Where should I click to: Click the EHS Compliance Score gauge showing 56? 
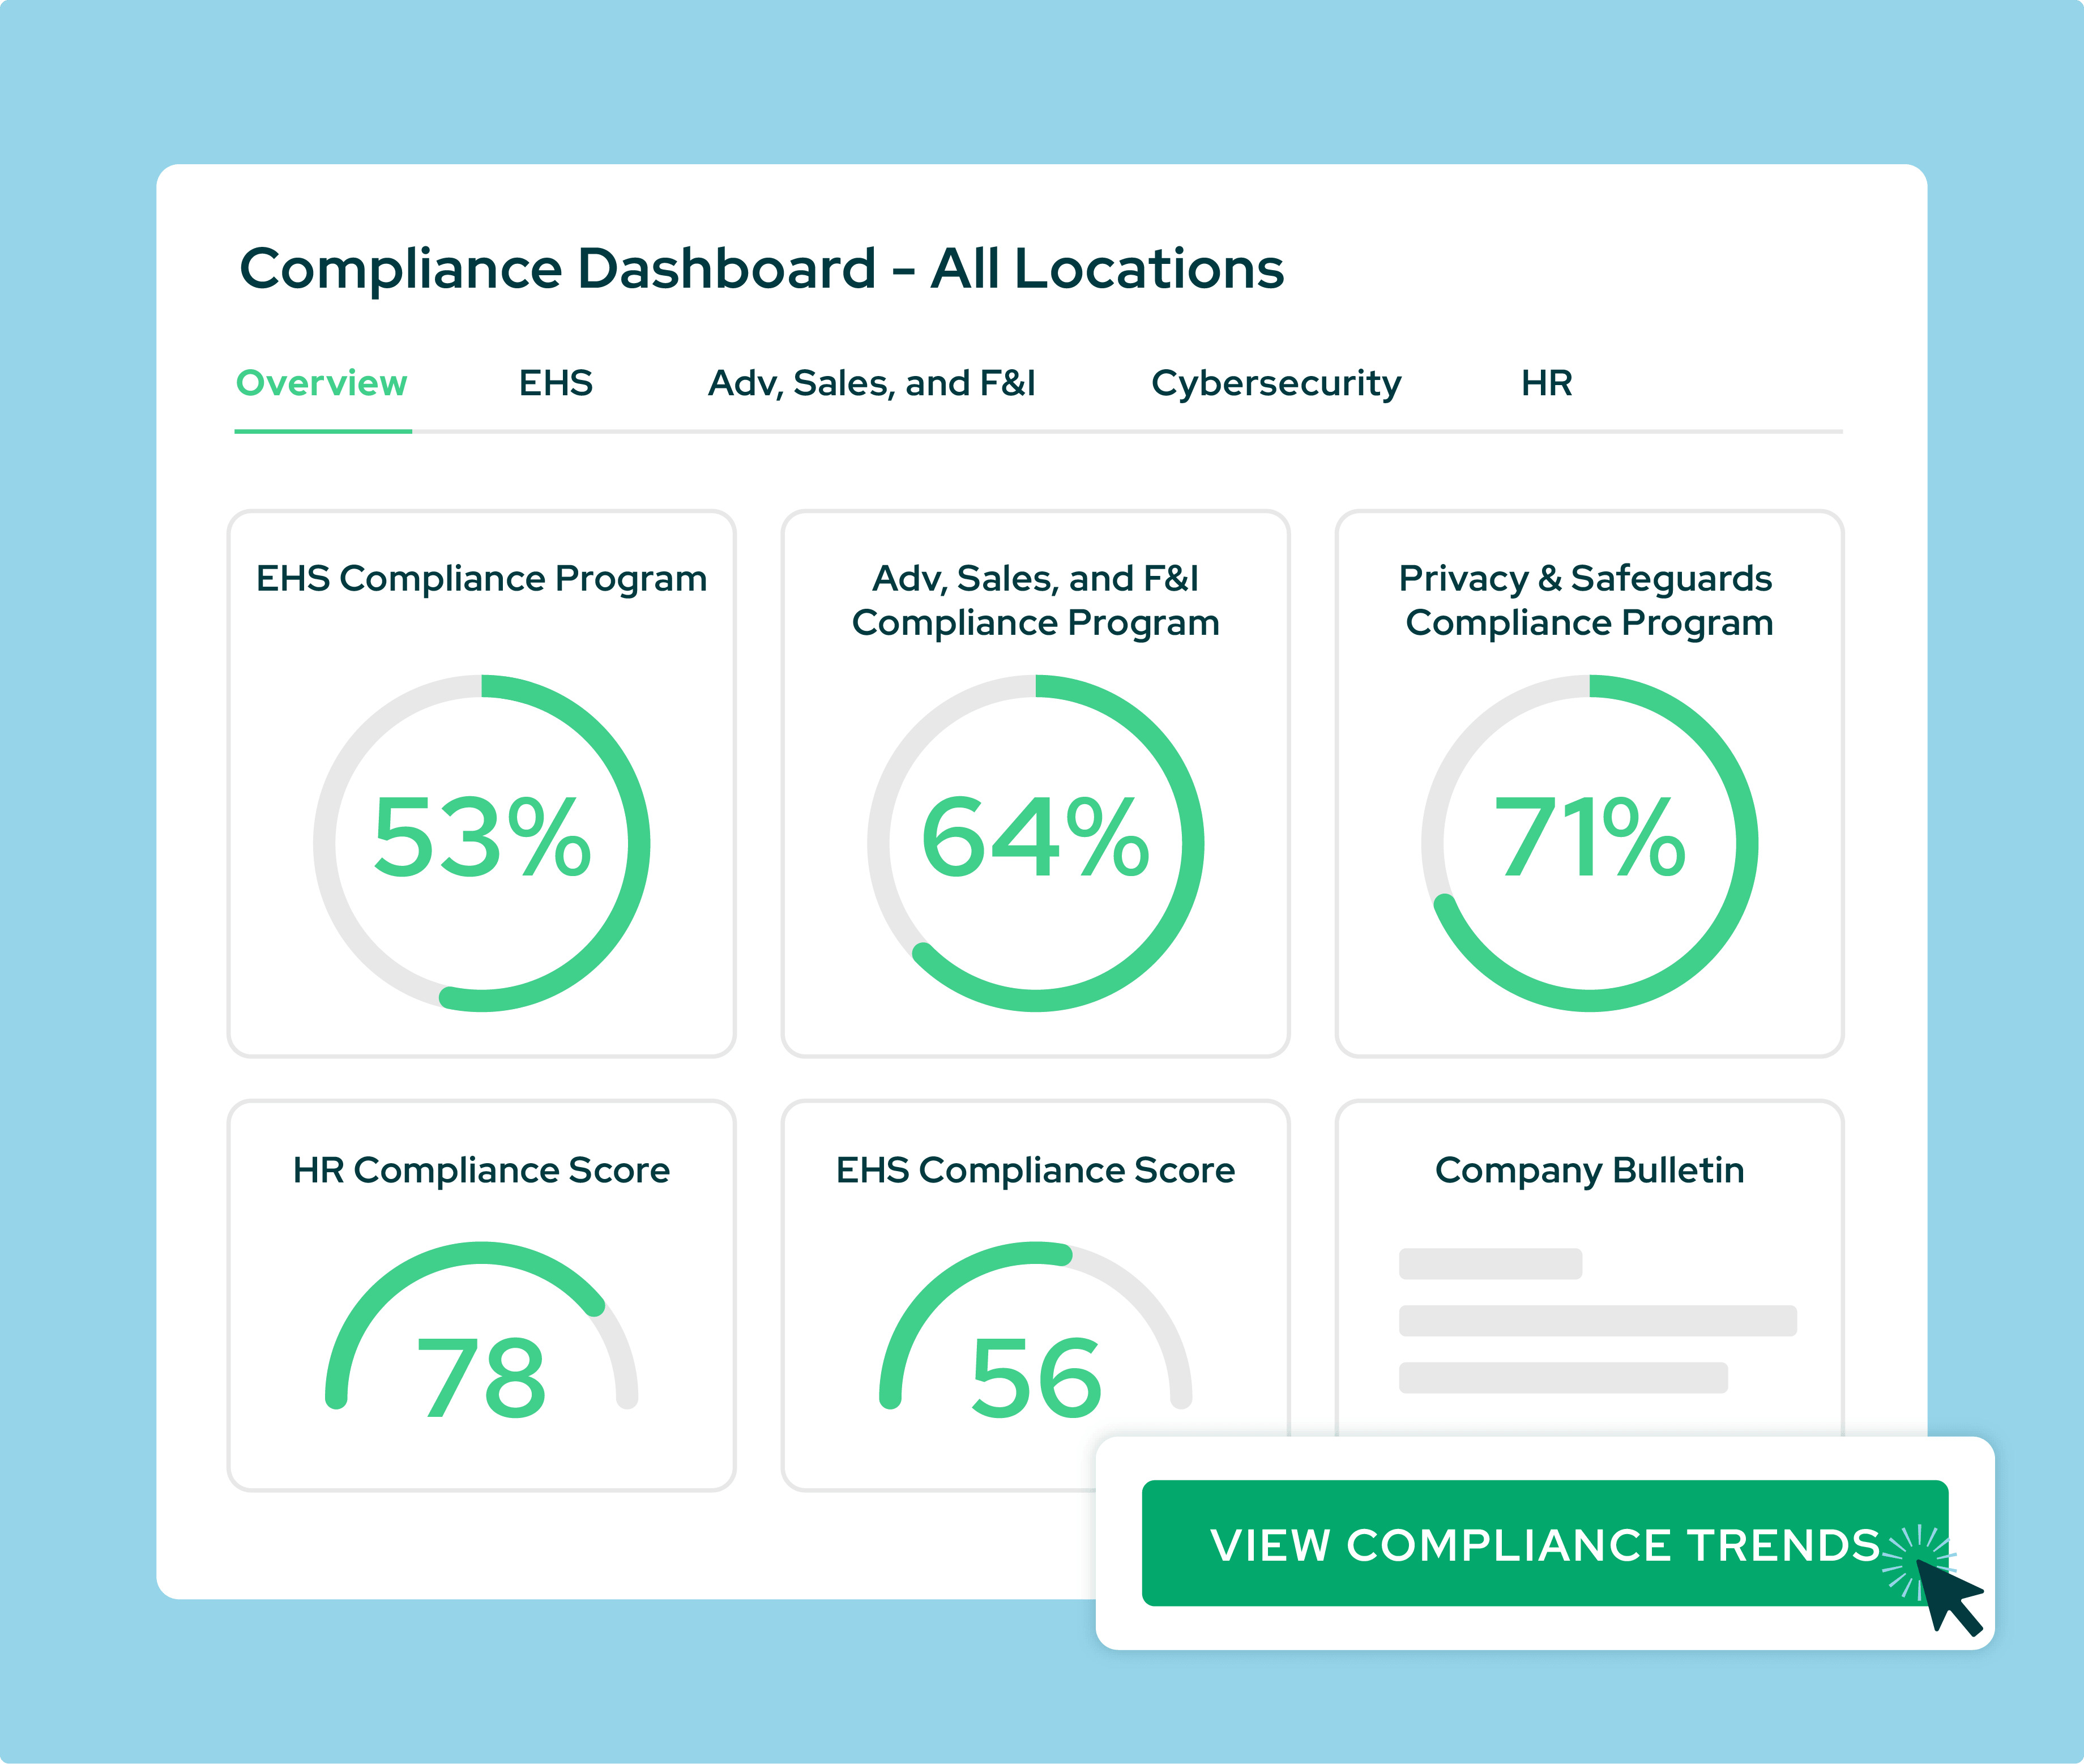[1036, 1330]
